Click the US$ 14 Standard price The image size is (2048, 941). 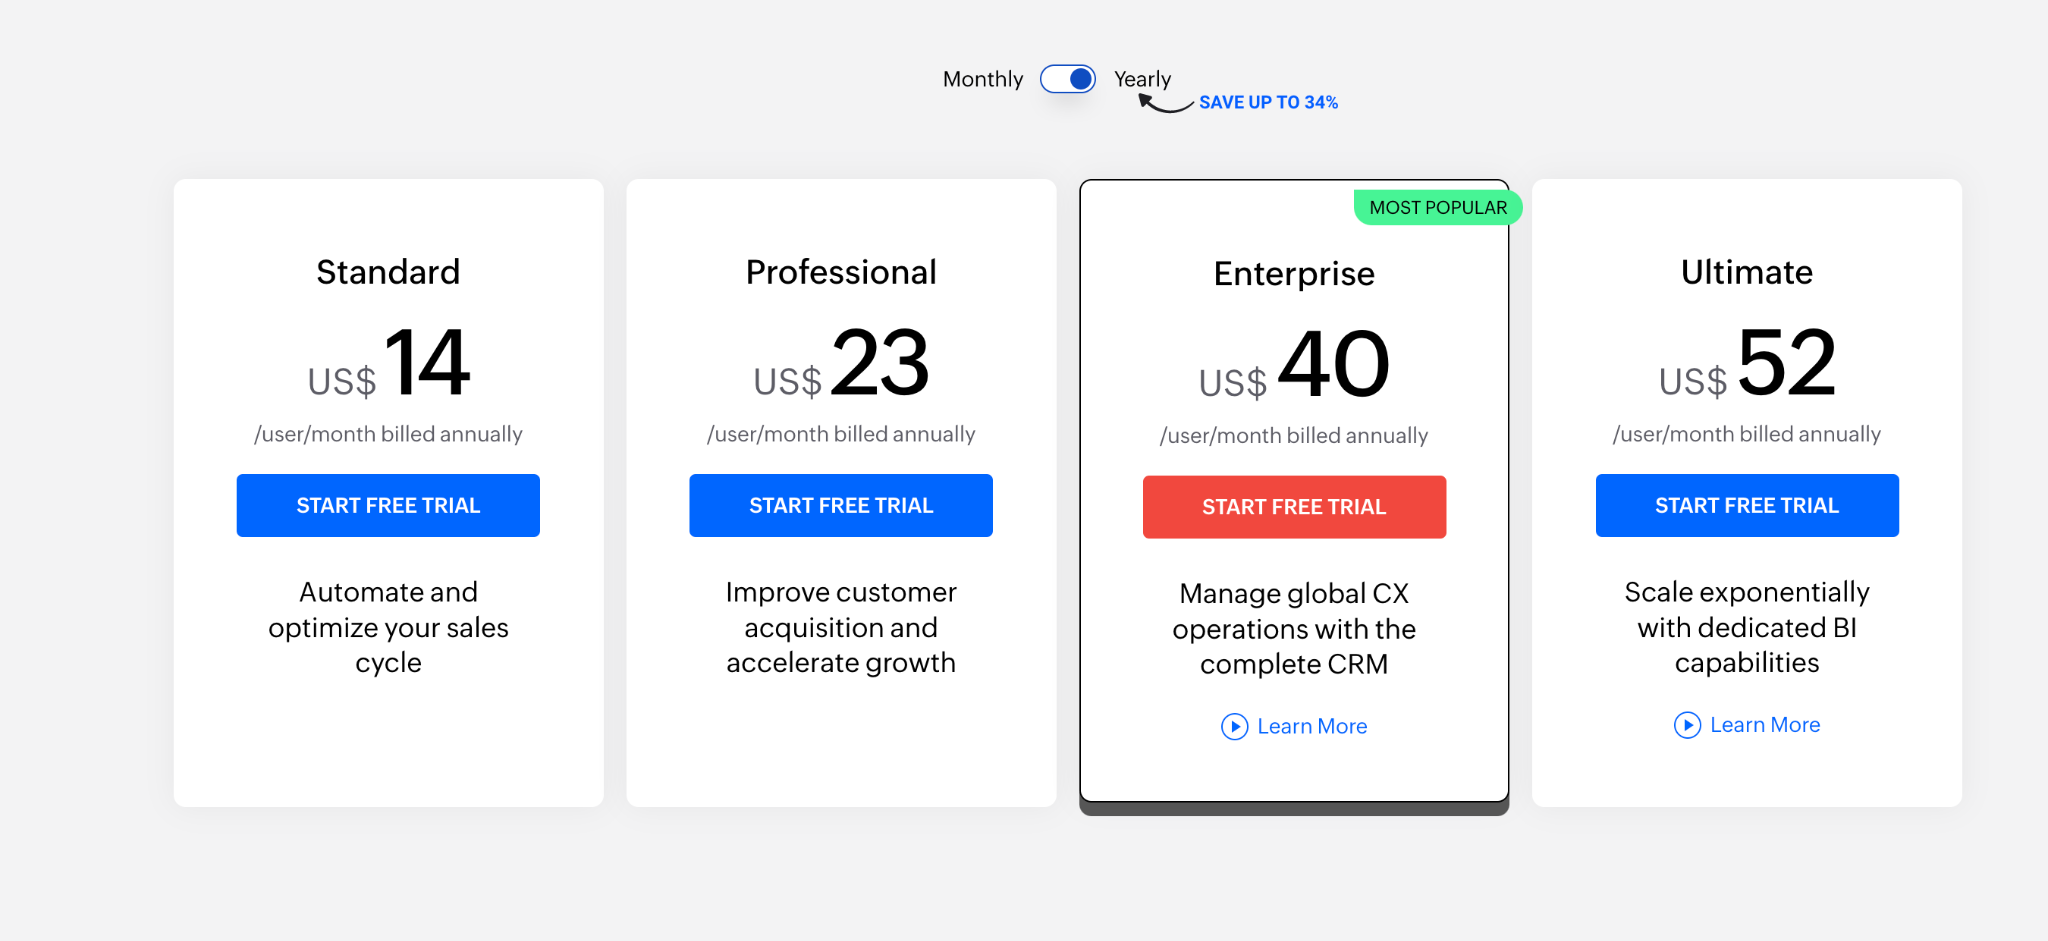(390, 365)
